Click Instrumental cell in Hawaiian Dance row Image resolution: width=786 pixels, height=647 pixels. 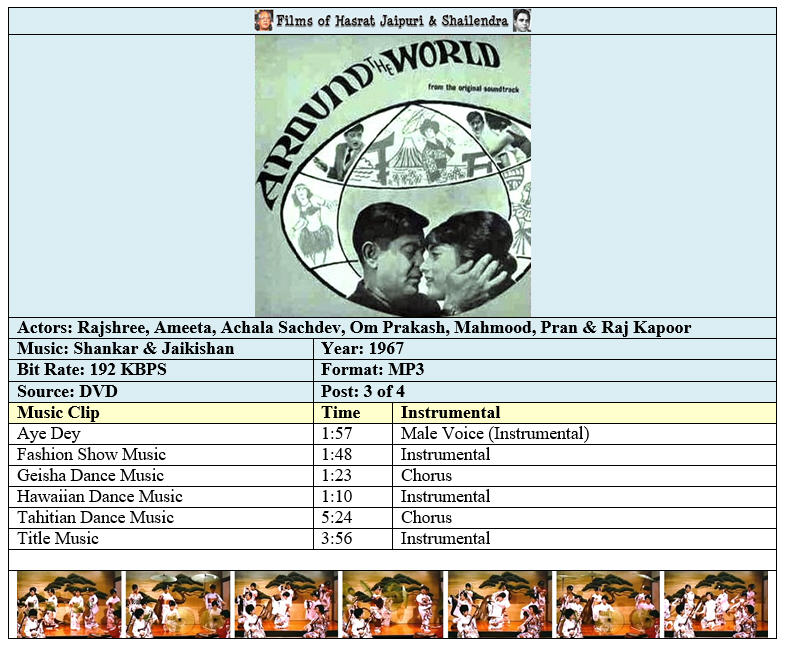point(584,497)
